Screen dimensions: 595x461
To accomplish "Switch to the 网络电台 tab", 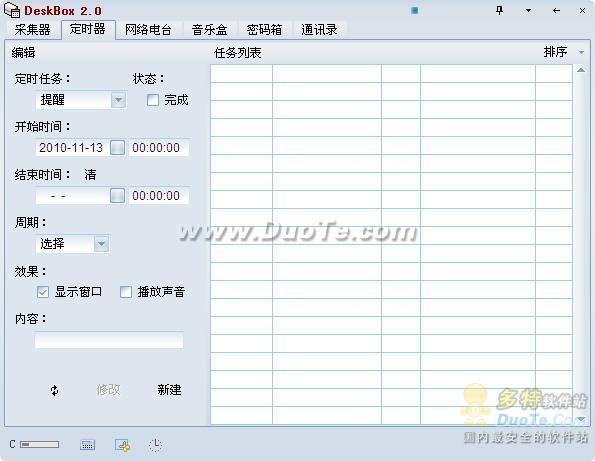I will (148, 30).
